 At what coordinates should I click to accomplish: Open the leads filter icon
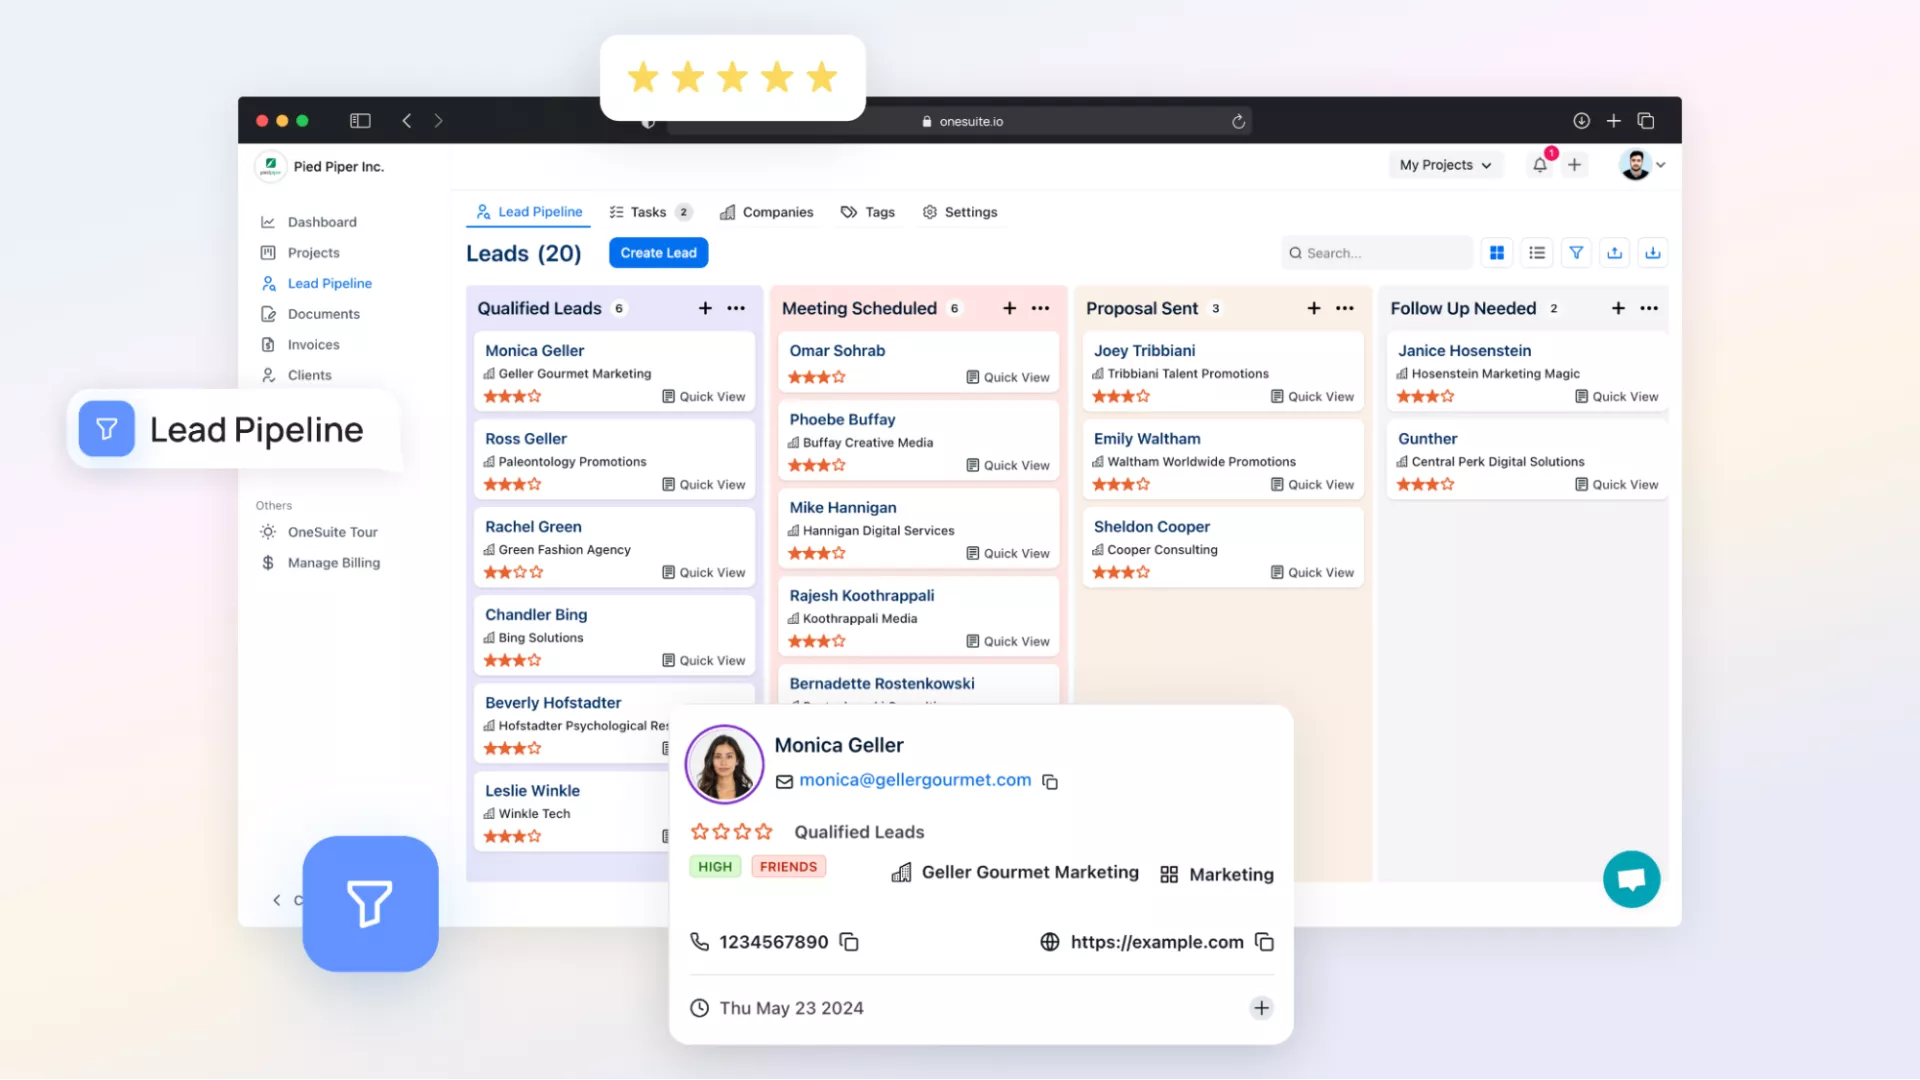(1576, 253)
